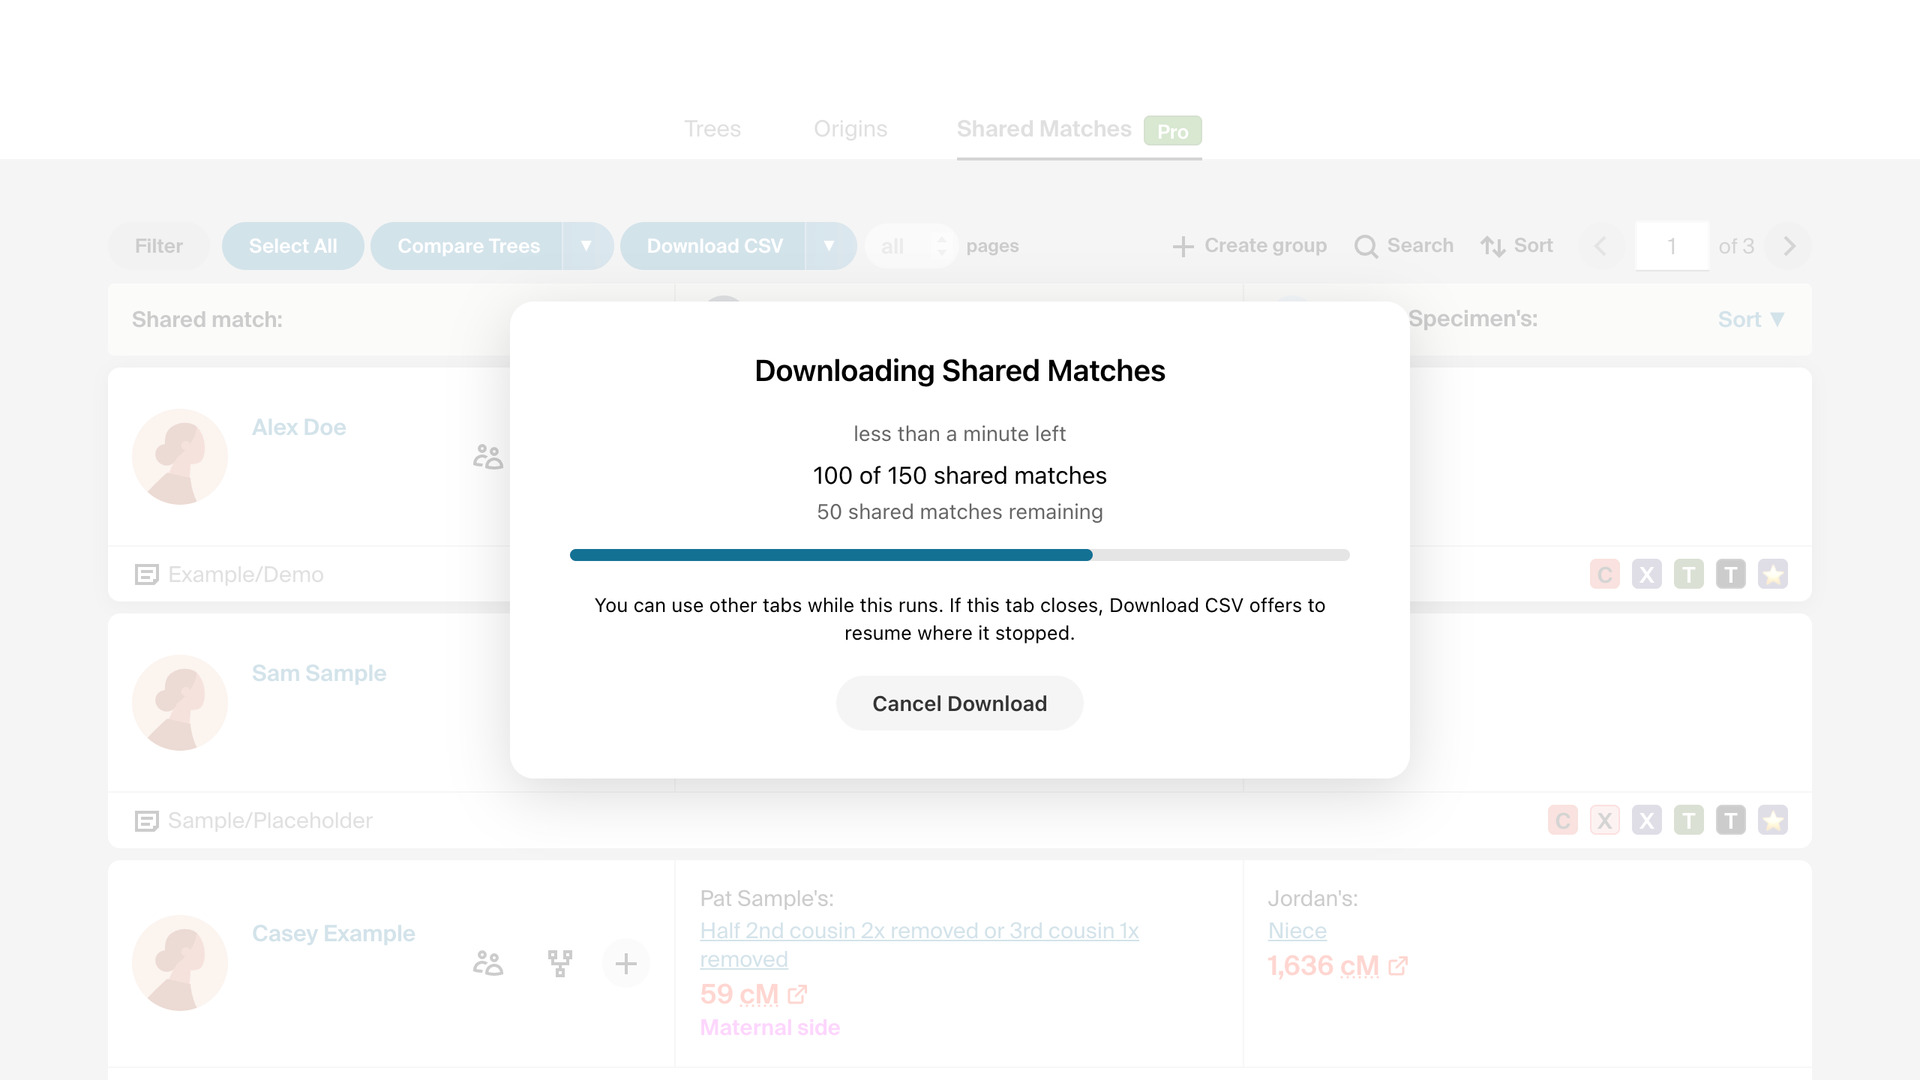1920x1080 pixels.
Task: Click Download CSV button
Action: [x=713, y=246]
